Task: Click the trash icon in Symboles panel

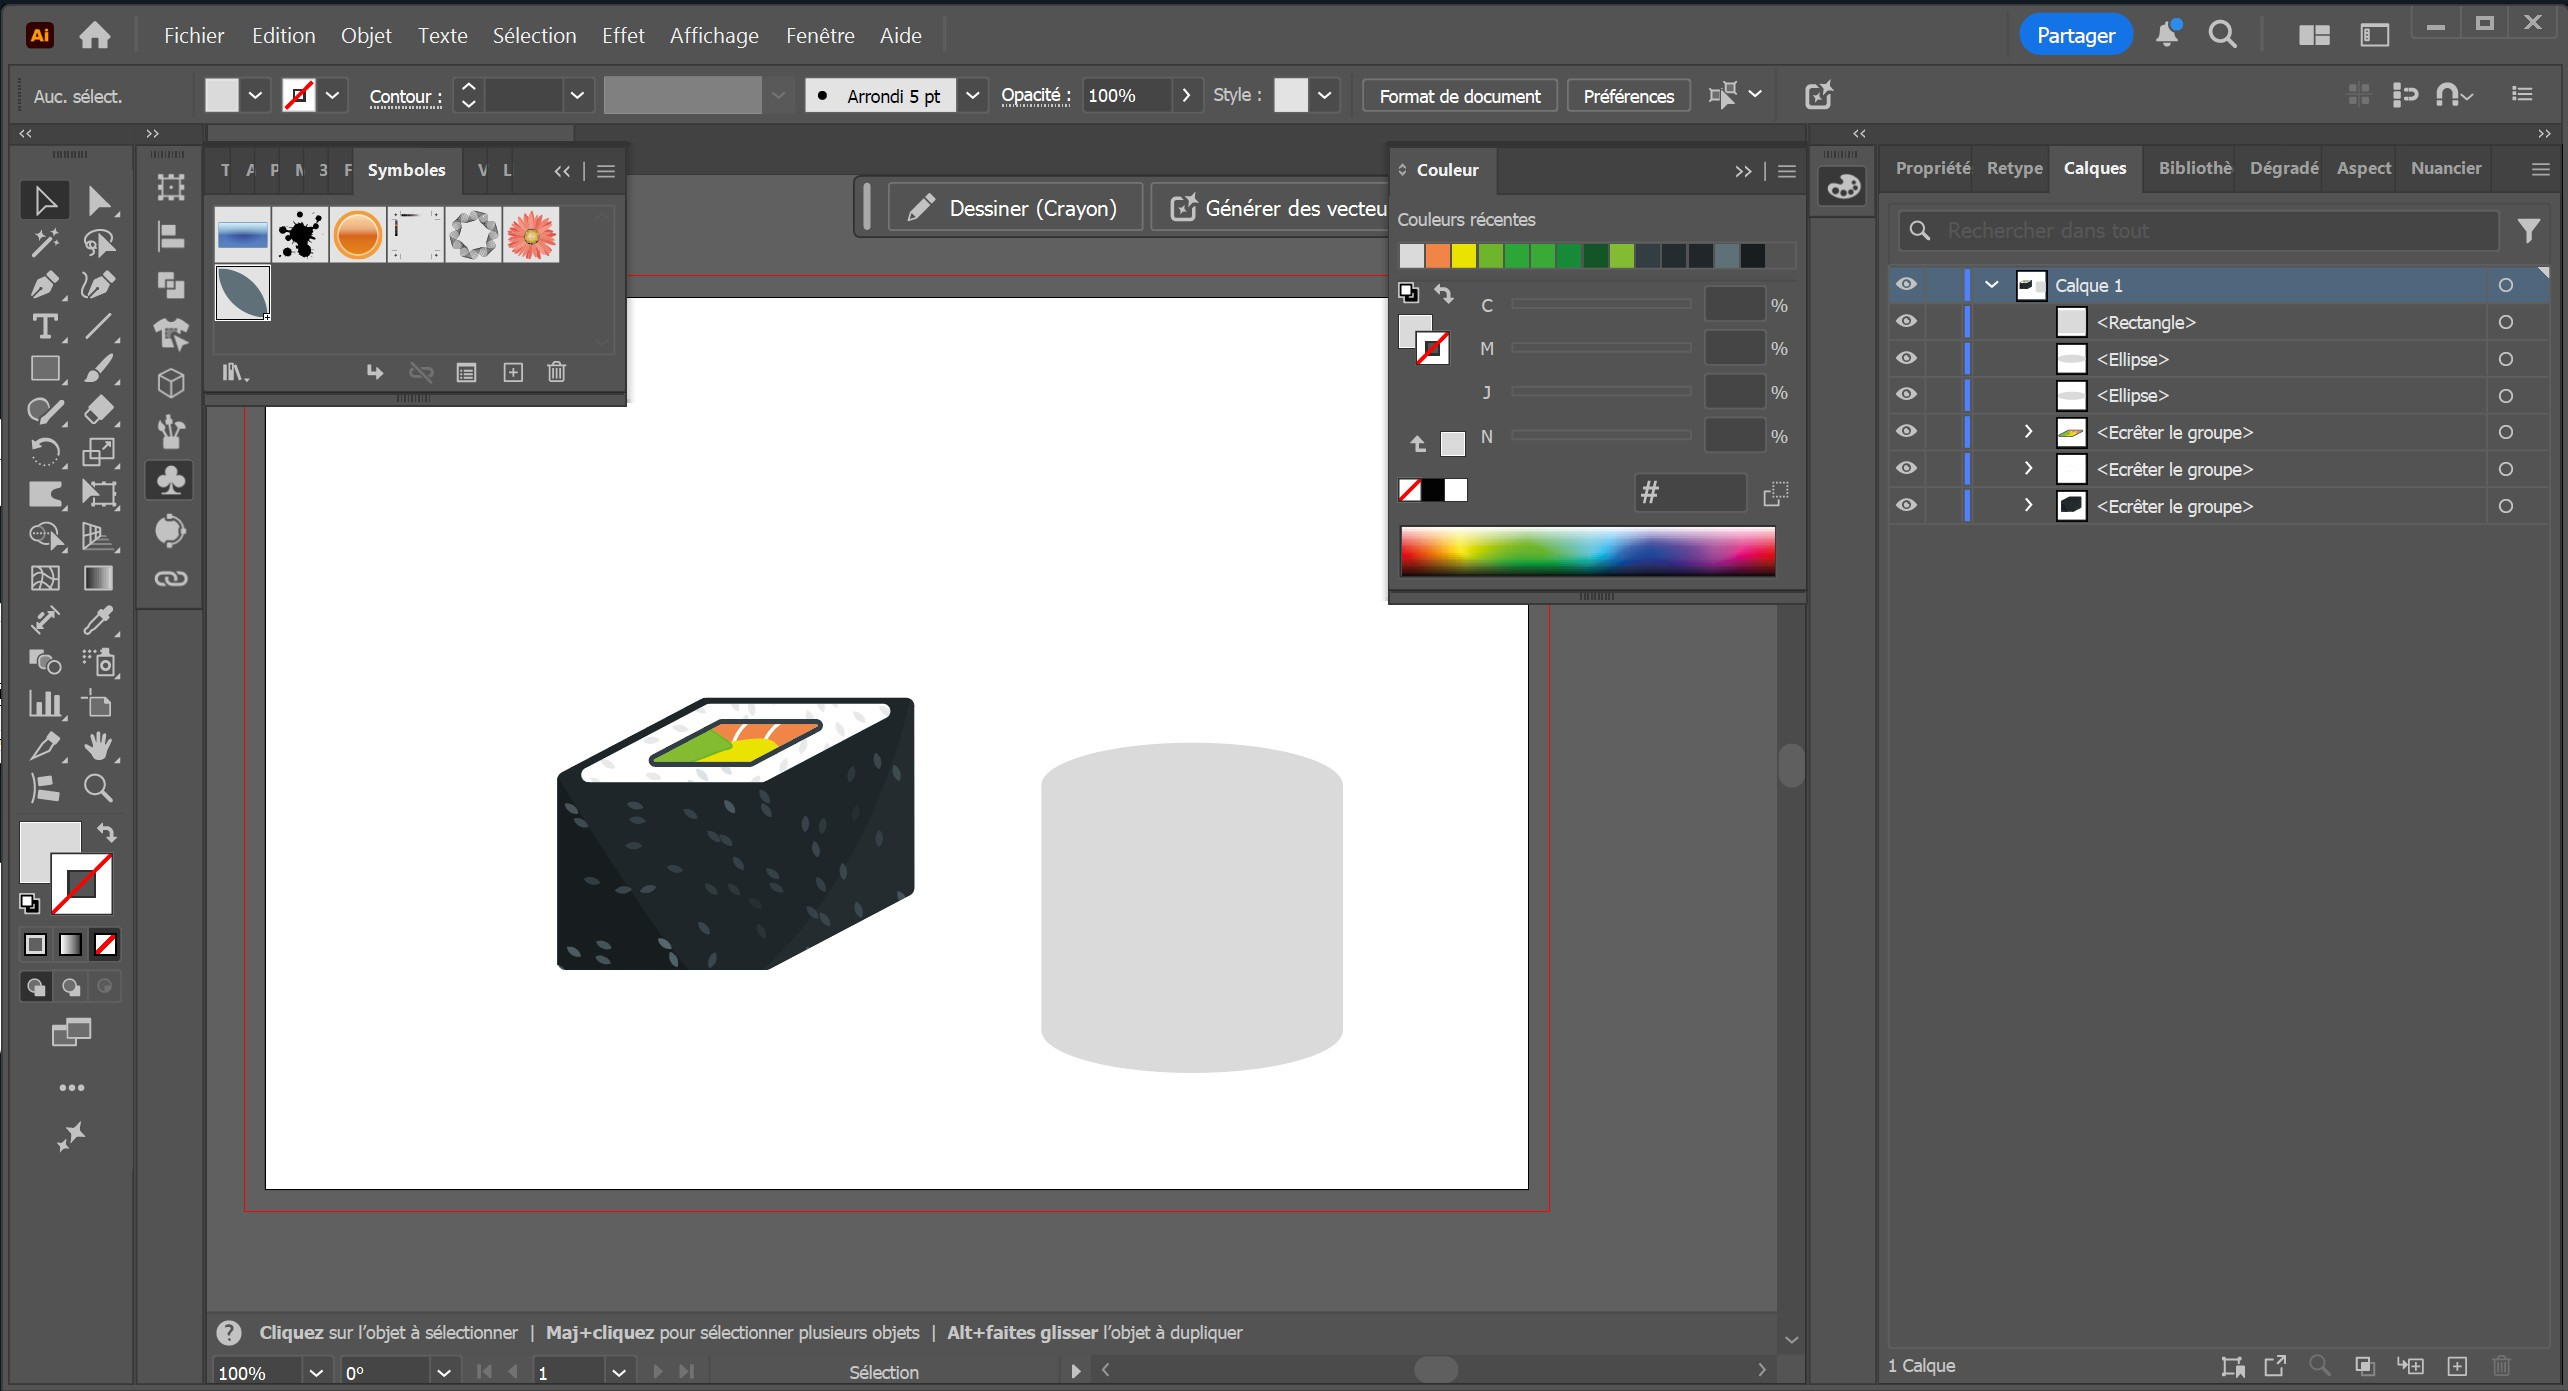Action: coord(557,372)
